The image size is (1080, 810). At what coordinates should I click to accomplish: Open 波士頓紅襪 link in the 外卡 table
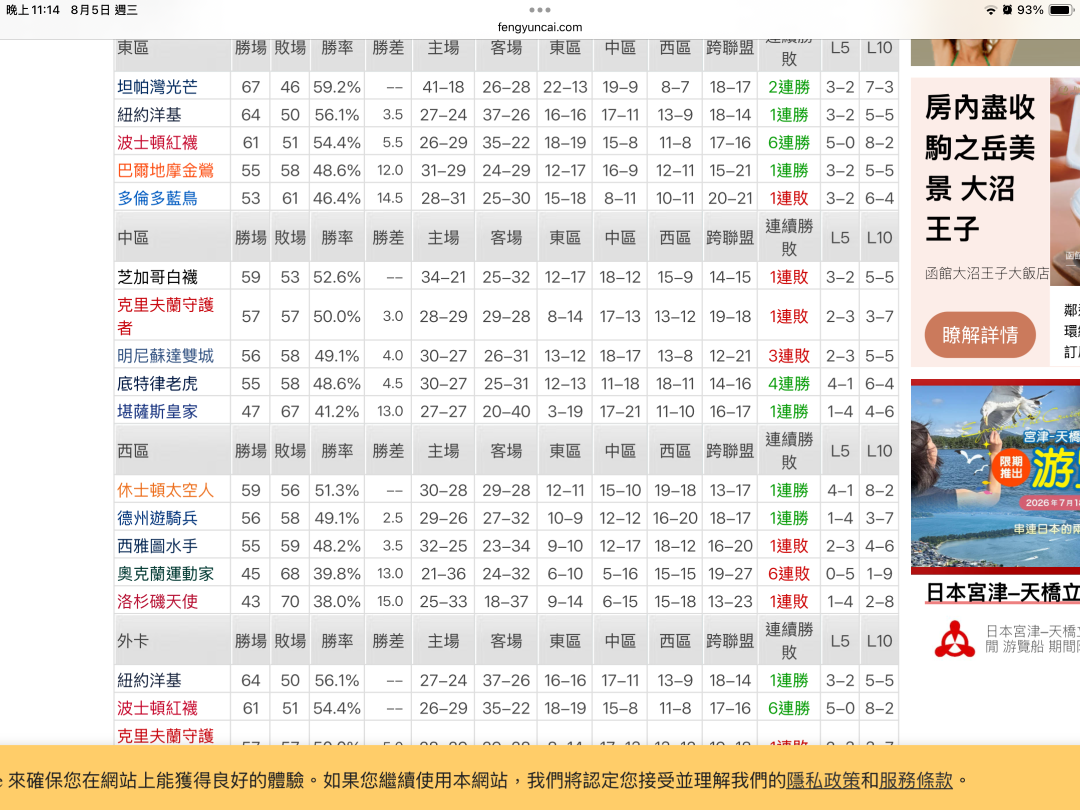157,707
